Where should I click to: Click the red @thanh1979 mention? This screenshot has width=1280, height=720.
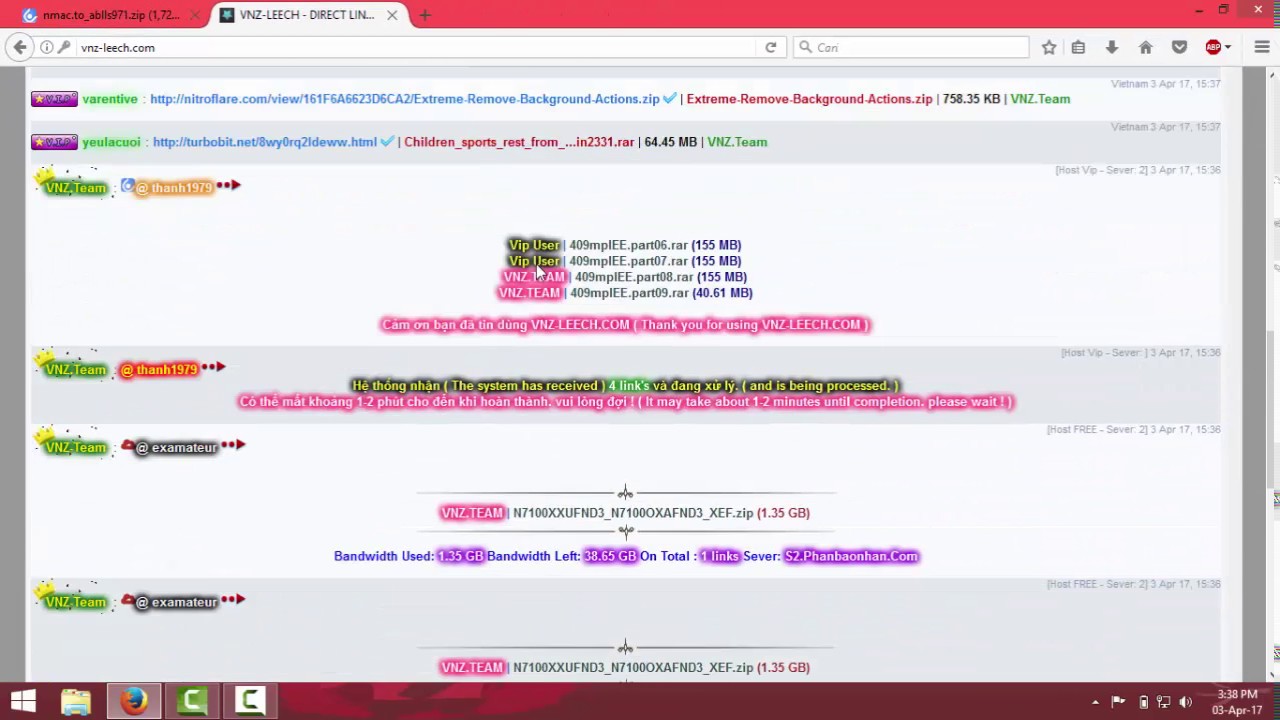click(x=159, y=369)
